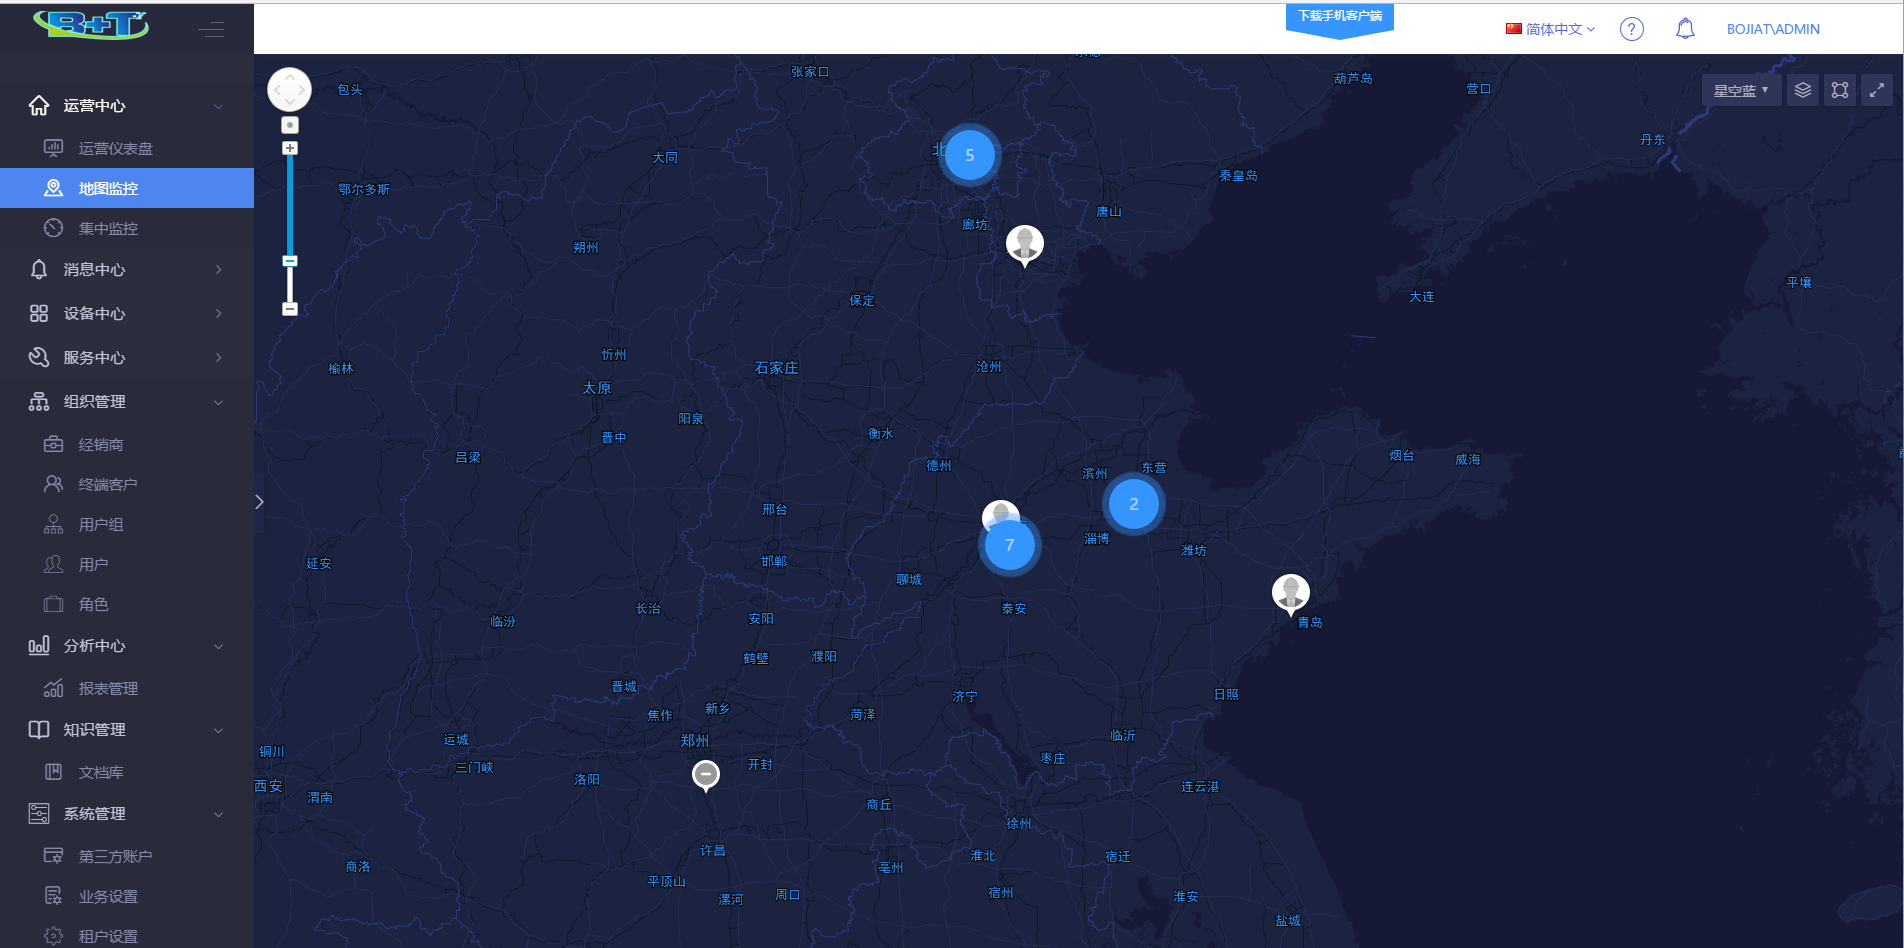This screenshot has height=948, width=1904.
Task: Click the 系统管理 settings icon
Action: coord(39,813)
